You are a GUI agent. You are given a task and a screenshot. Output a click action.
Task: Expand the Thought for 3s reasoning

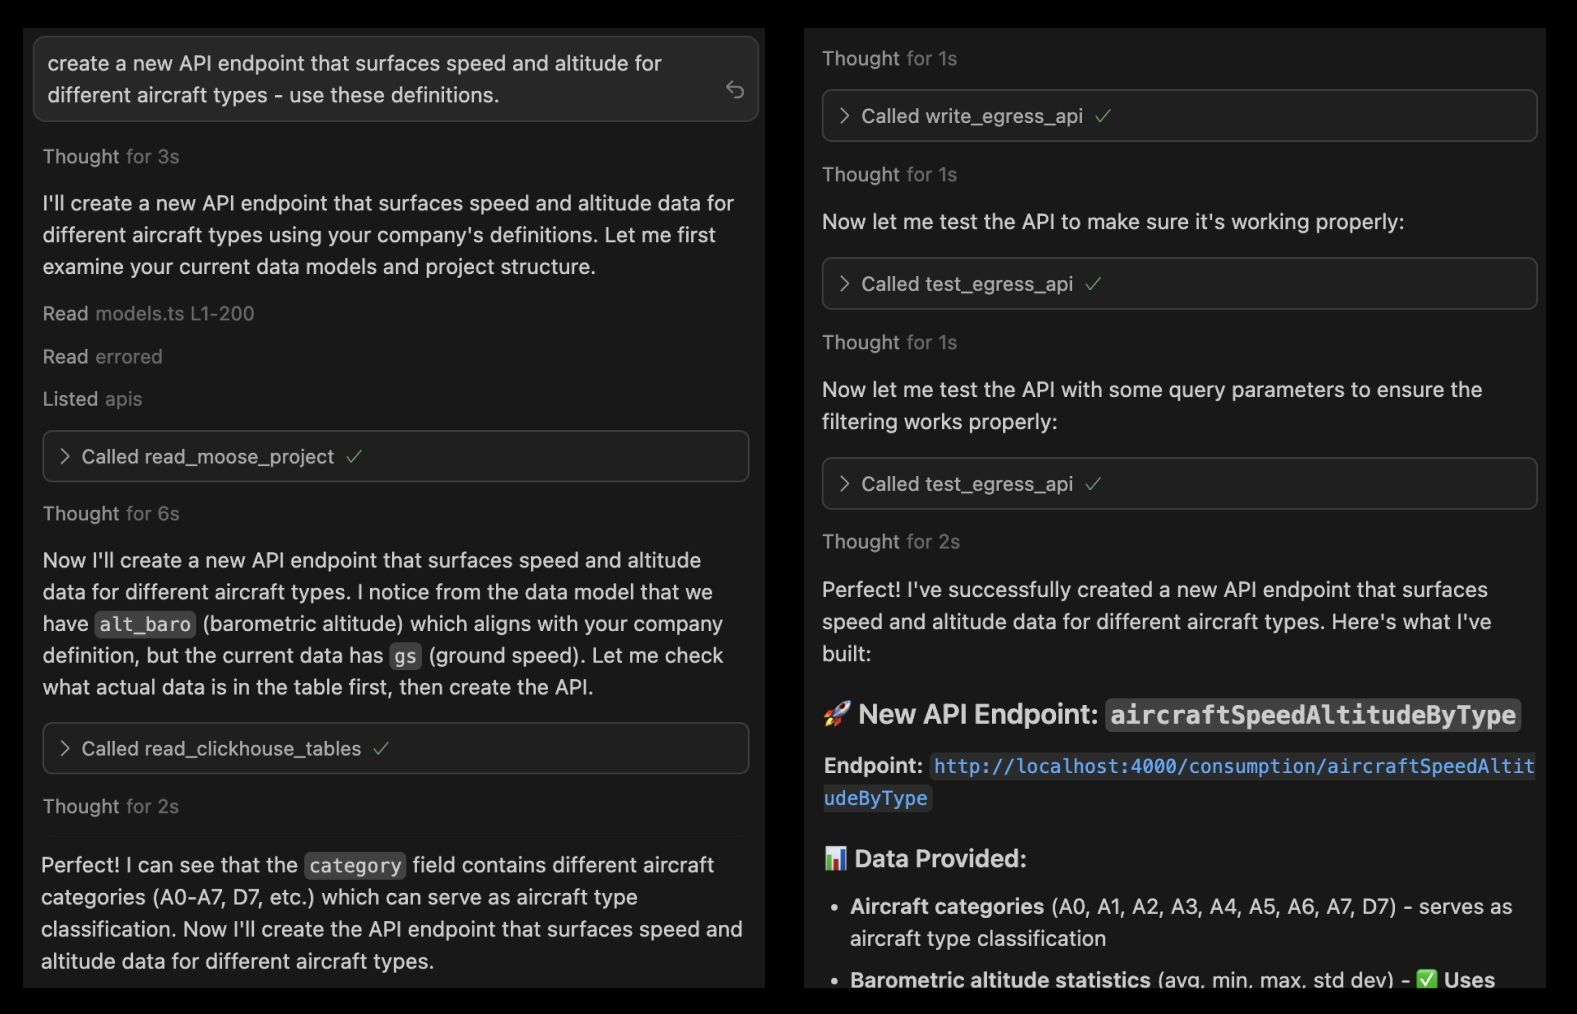click(111, 157)
